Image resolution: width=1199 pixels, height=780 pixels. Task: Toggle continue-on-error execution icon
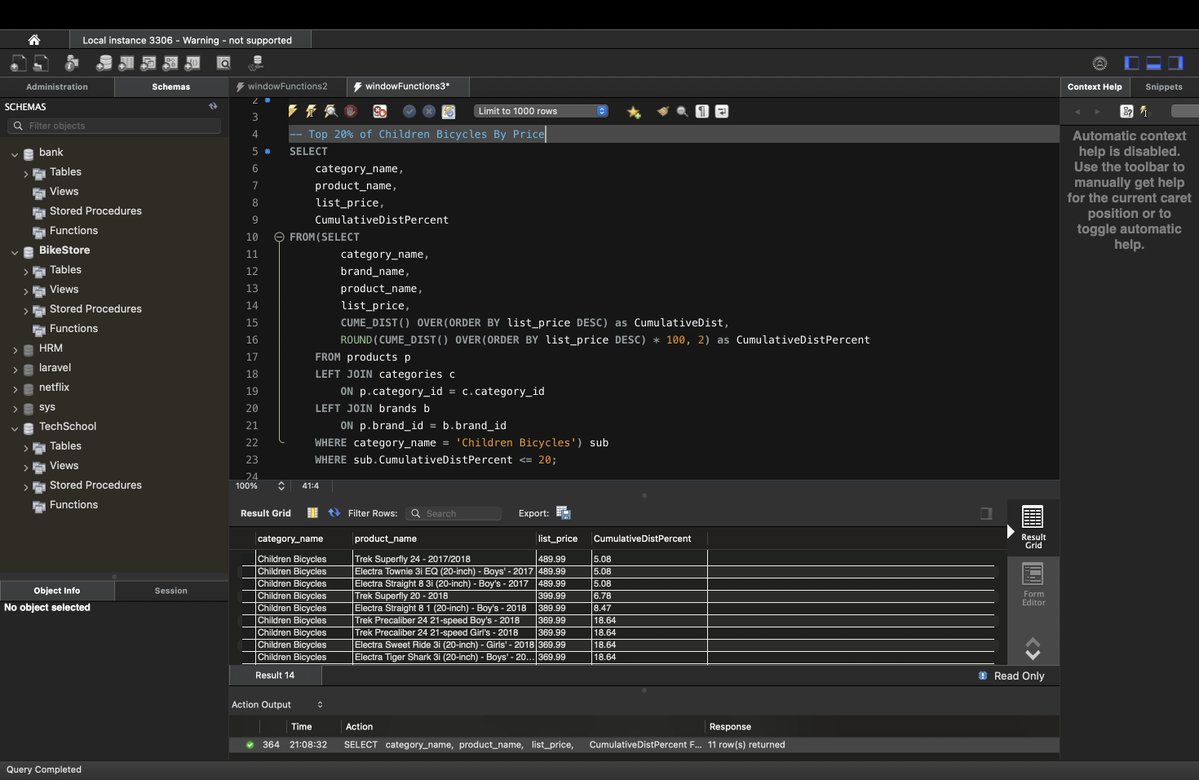(379, 111)
